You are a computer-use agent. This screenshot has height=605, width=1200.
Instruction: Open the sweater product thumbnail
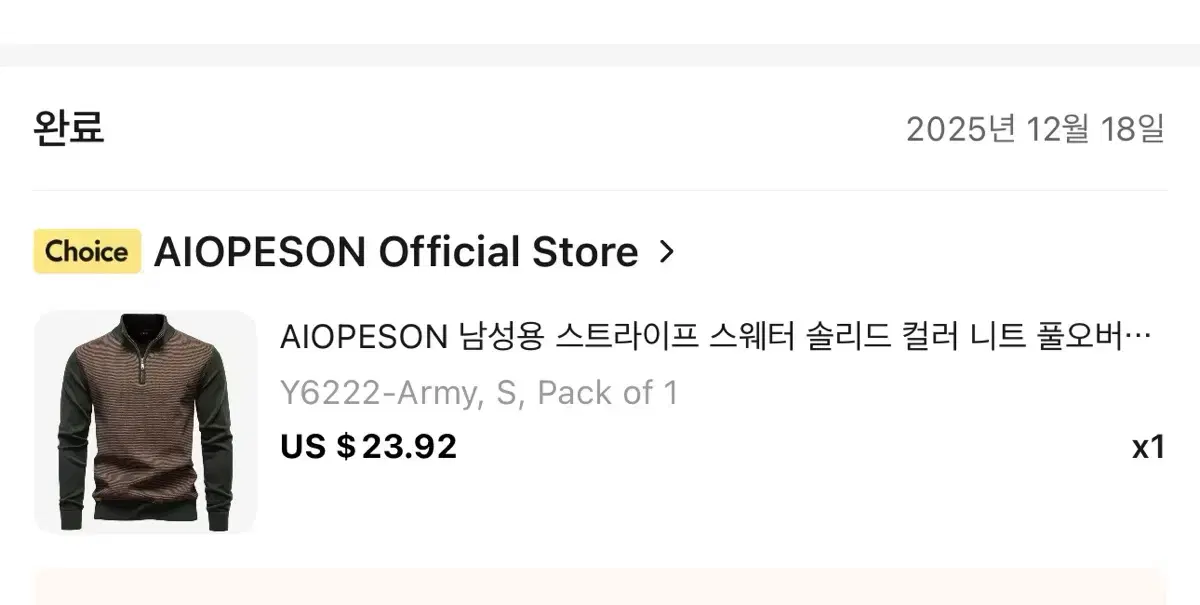click(145, 421)
